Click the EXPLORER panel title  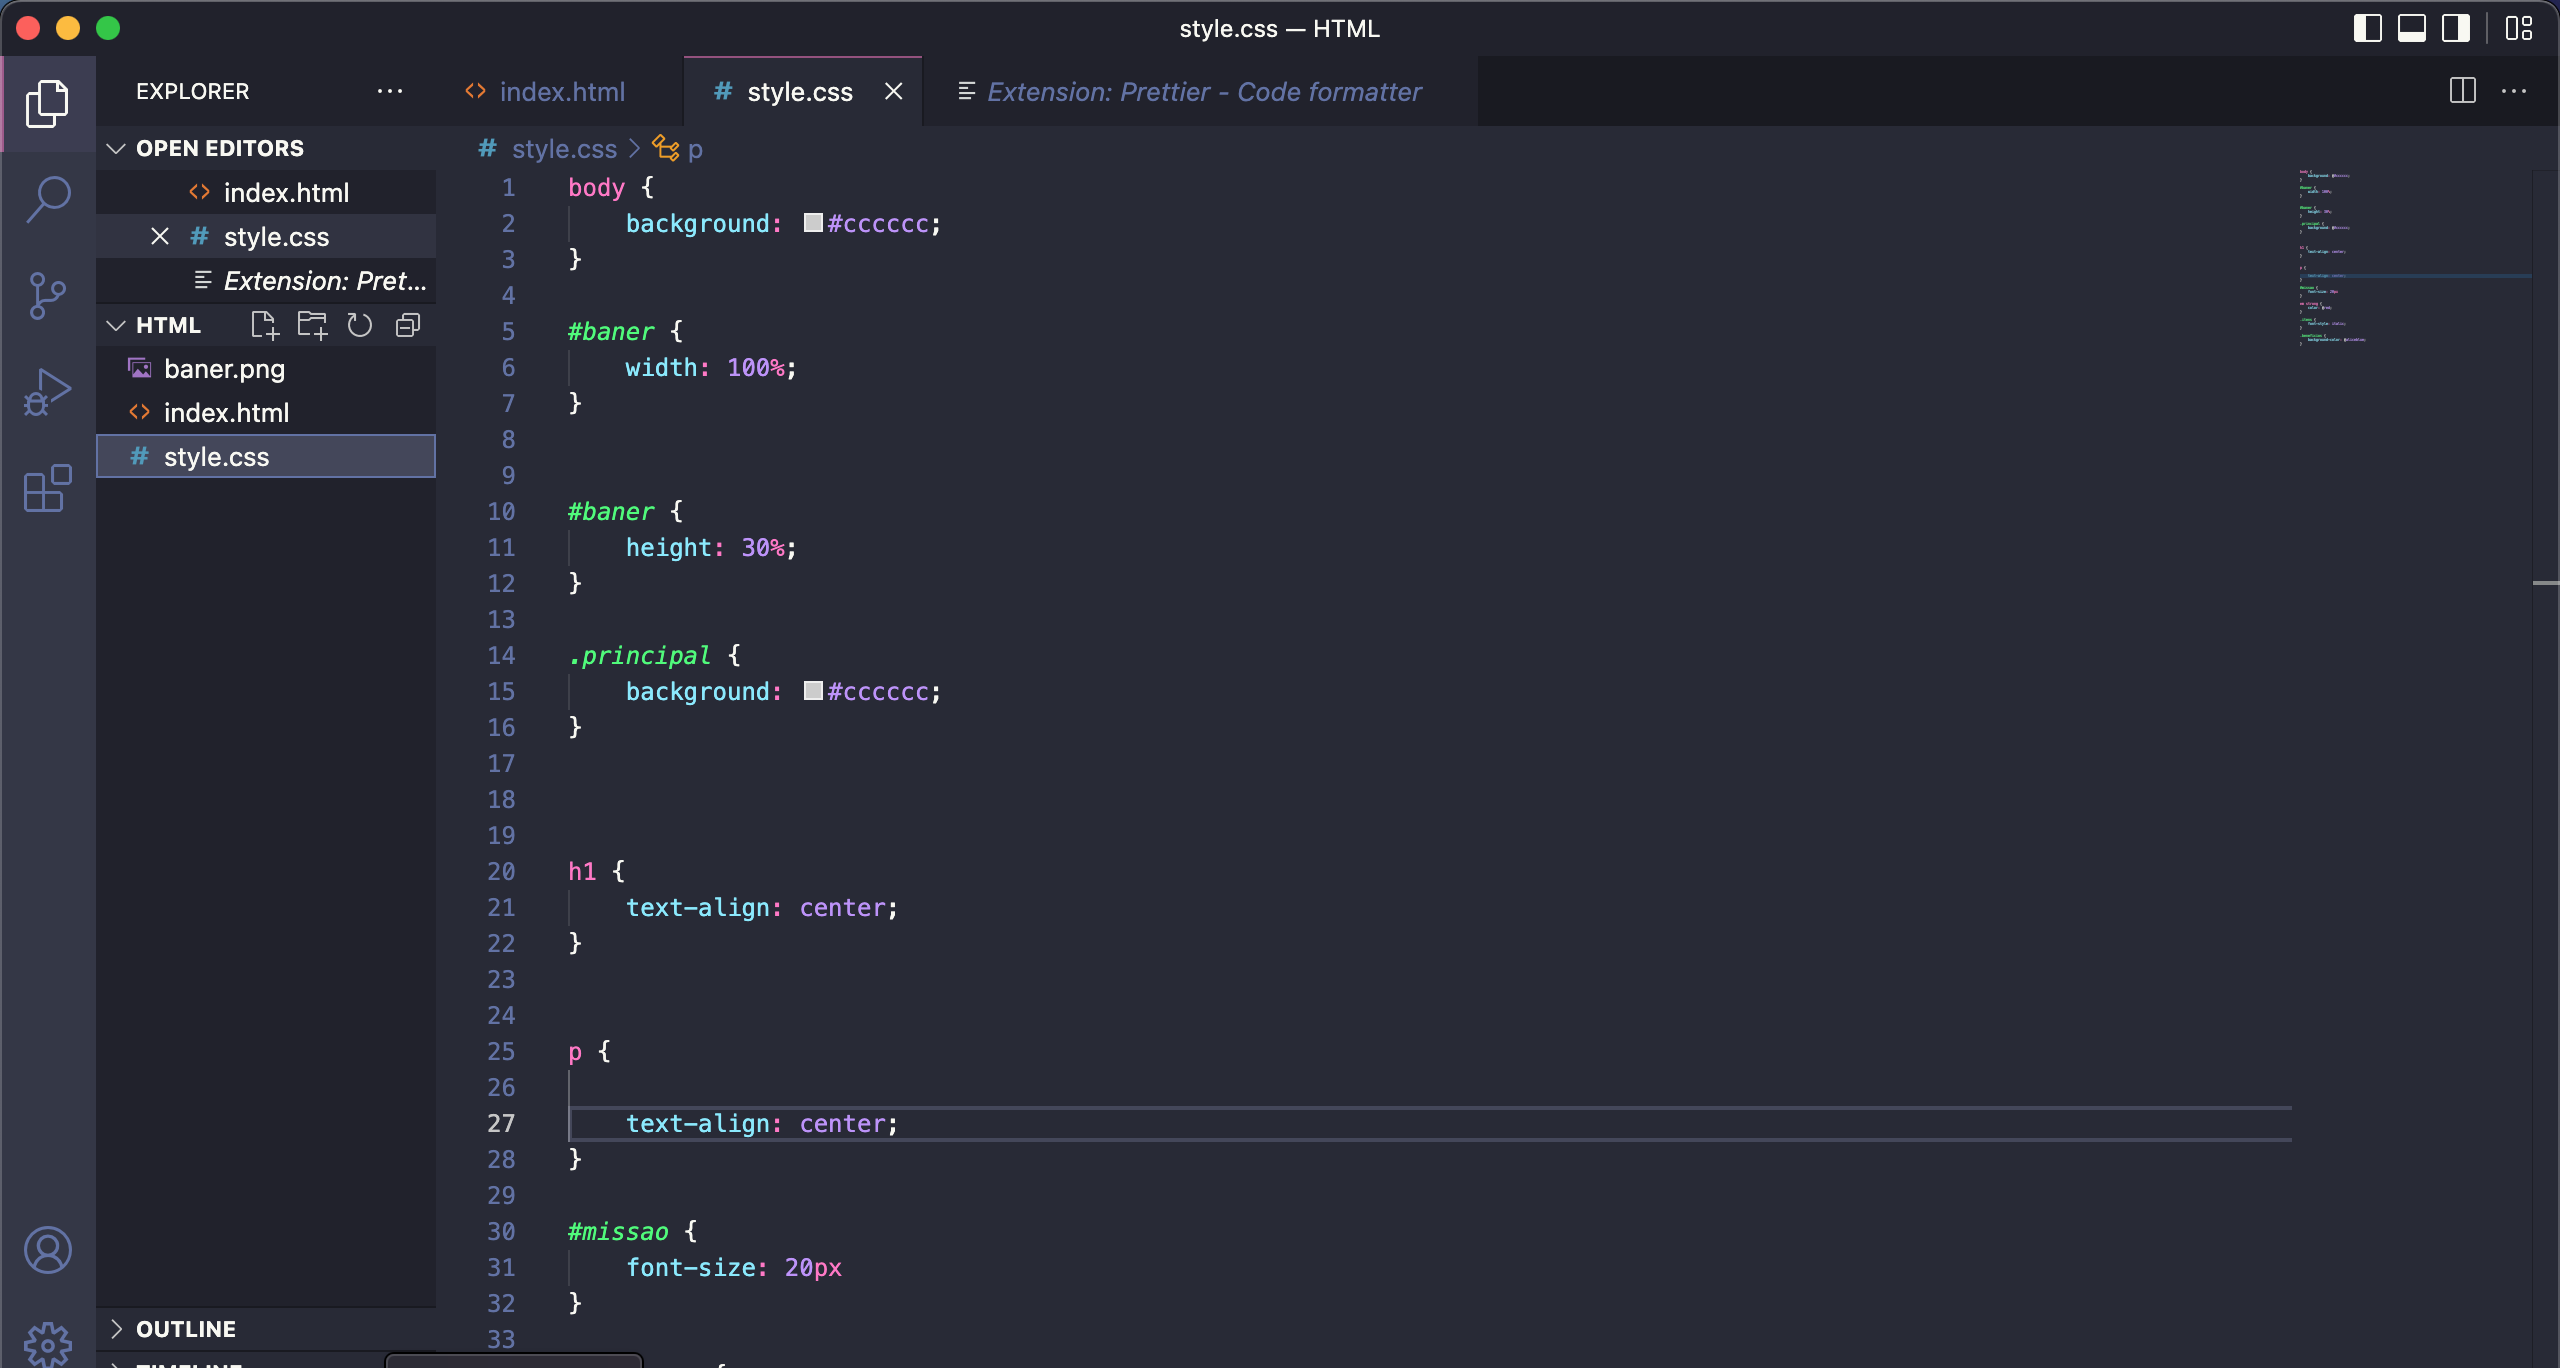[x=193, y=91]
